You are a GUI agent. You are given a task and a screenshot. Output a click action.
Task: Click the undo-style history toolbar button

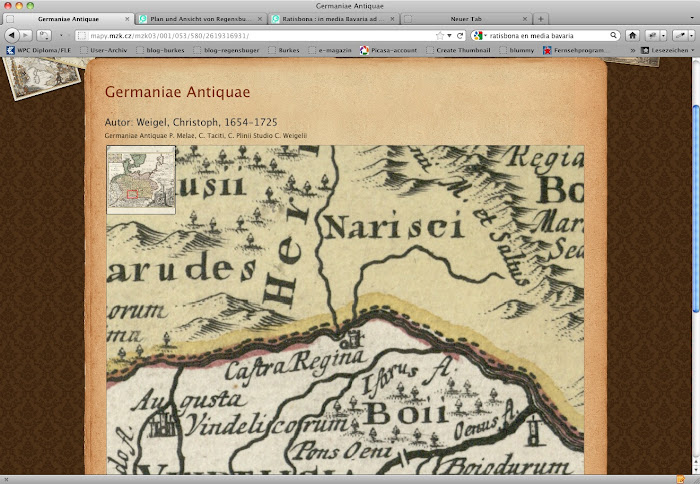44,35
